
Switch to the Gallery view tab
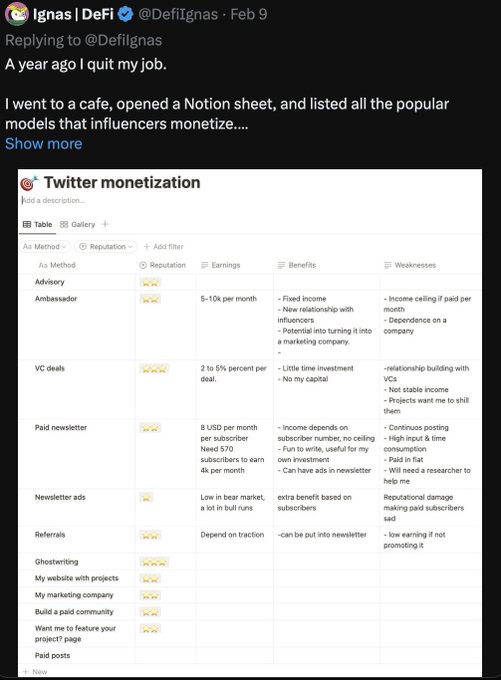[x=77, y=224]
